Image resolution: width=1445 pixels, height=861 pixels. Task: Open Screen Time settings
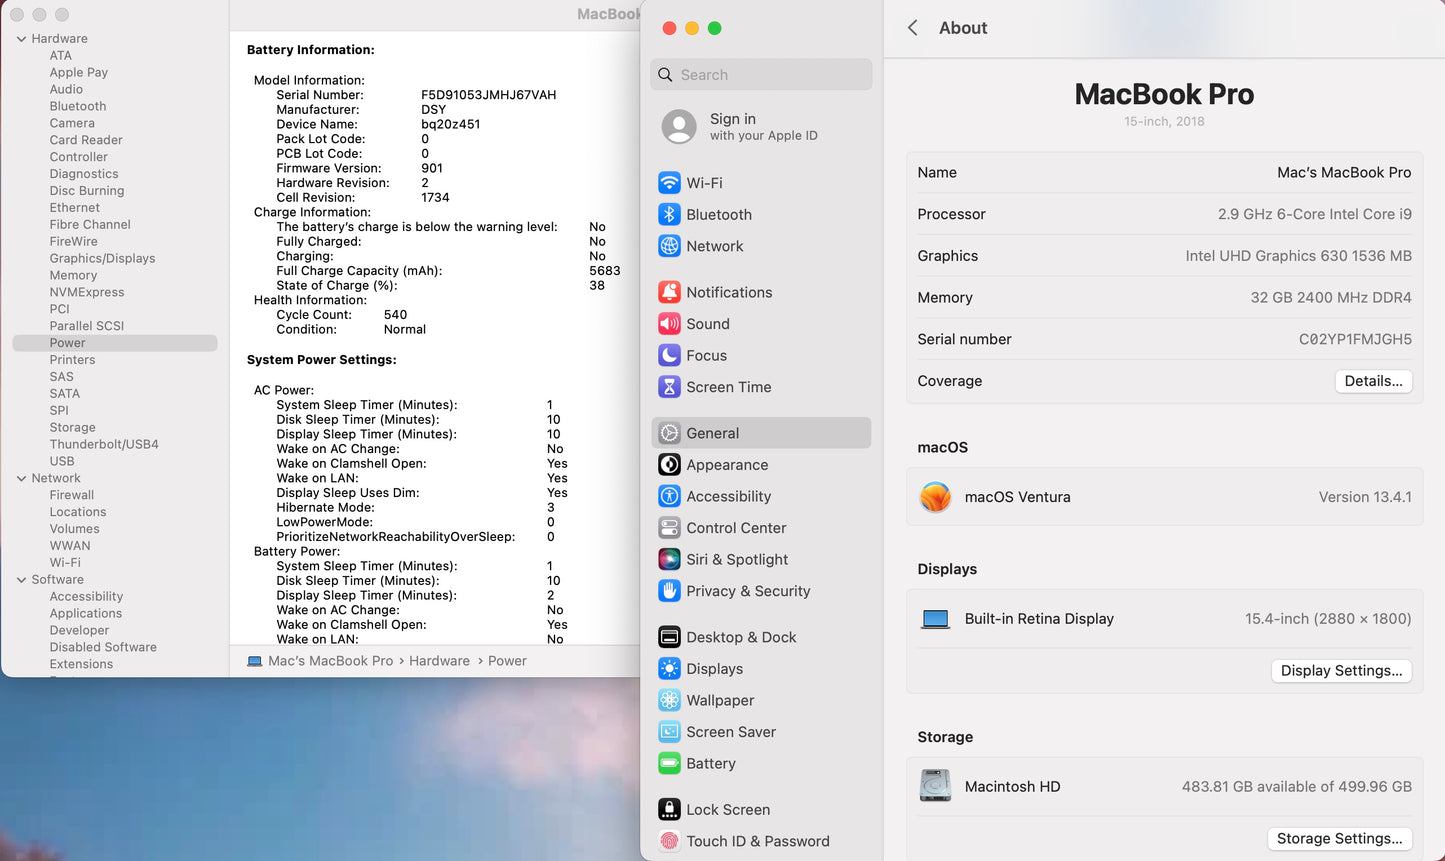tap(729, 387)
